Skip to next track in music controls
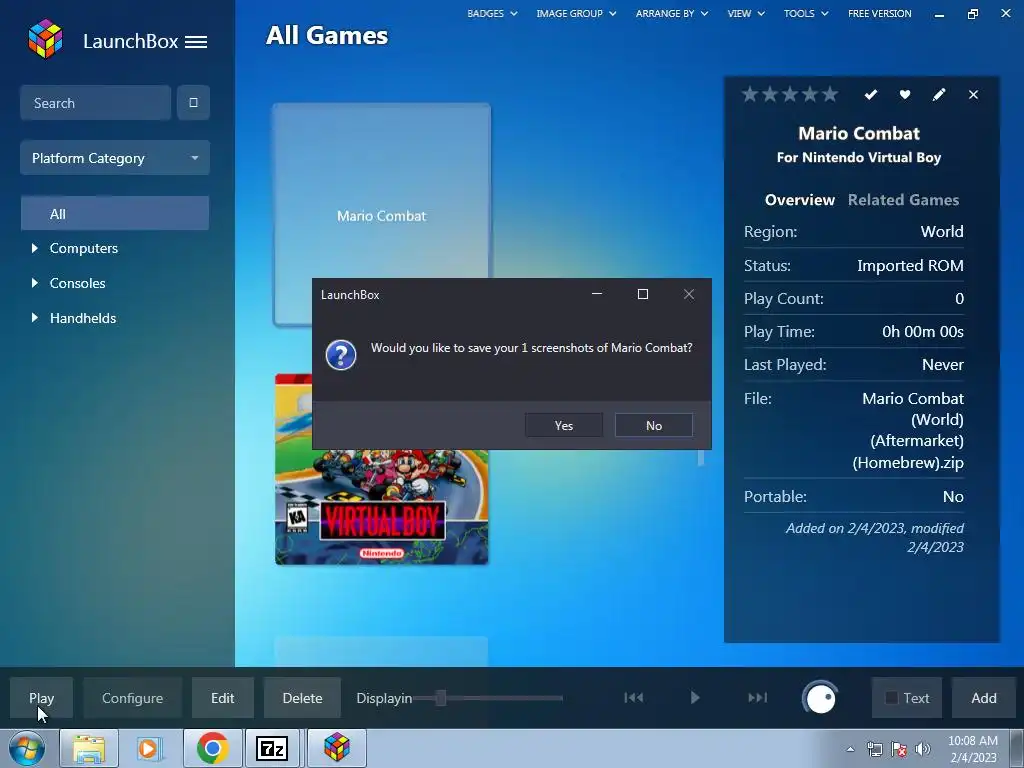This screenshot has width=1024, height=768. click(x=758, y=697)
